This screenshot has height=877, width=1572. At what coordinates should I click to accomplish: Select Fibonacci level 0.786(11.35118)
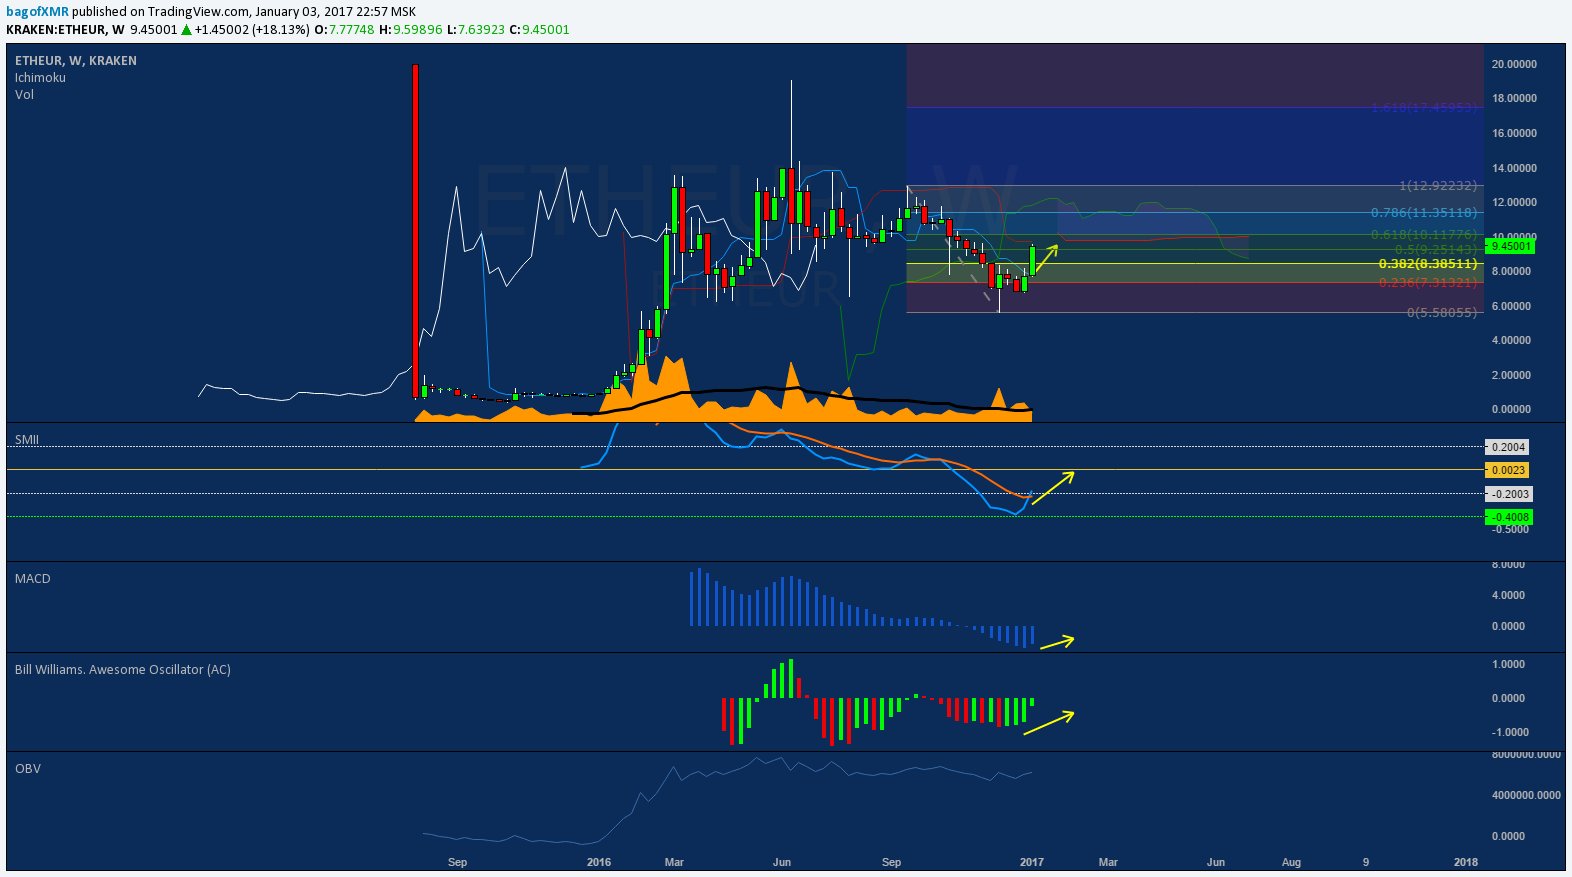[1424, 213]
